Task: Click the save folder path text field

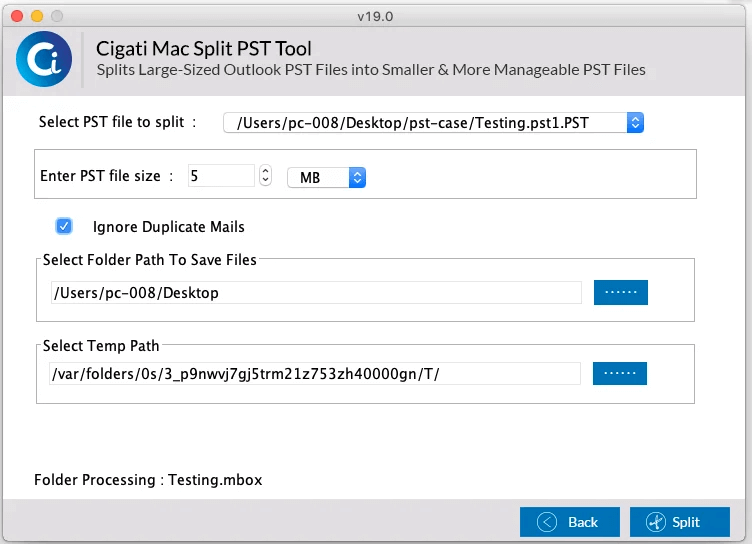Action: pyautogui.click(x=316, y=293)
